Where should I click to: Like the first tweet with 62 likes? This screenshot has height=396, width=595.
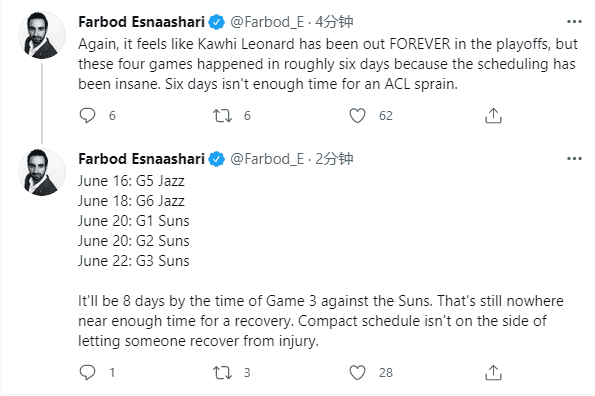(x=357, y=116)
